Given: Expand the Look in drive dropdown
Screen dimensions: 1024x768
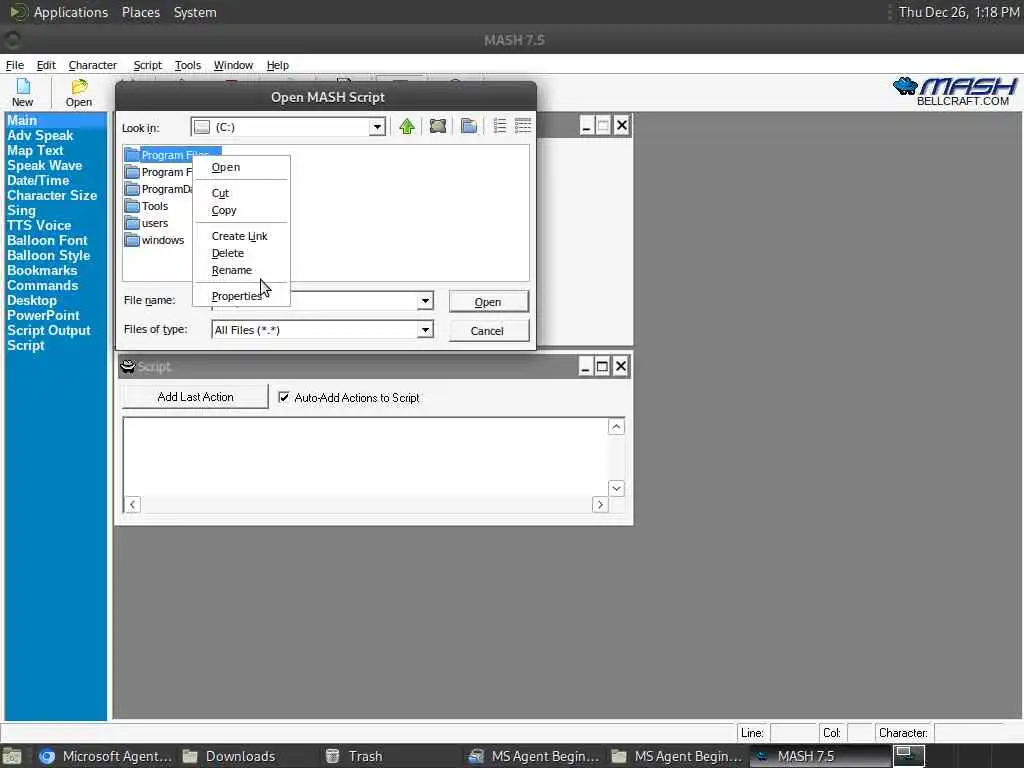Looking at the screenshot, I should pos(377,127).
